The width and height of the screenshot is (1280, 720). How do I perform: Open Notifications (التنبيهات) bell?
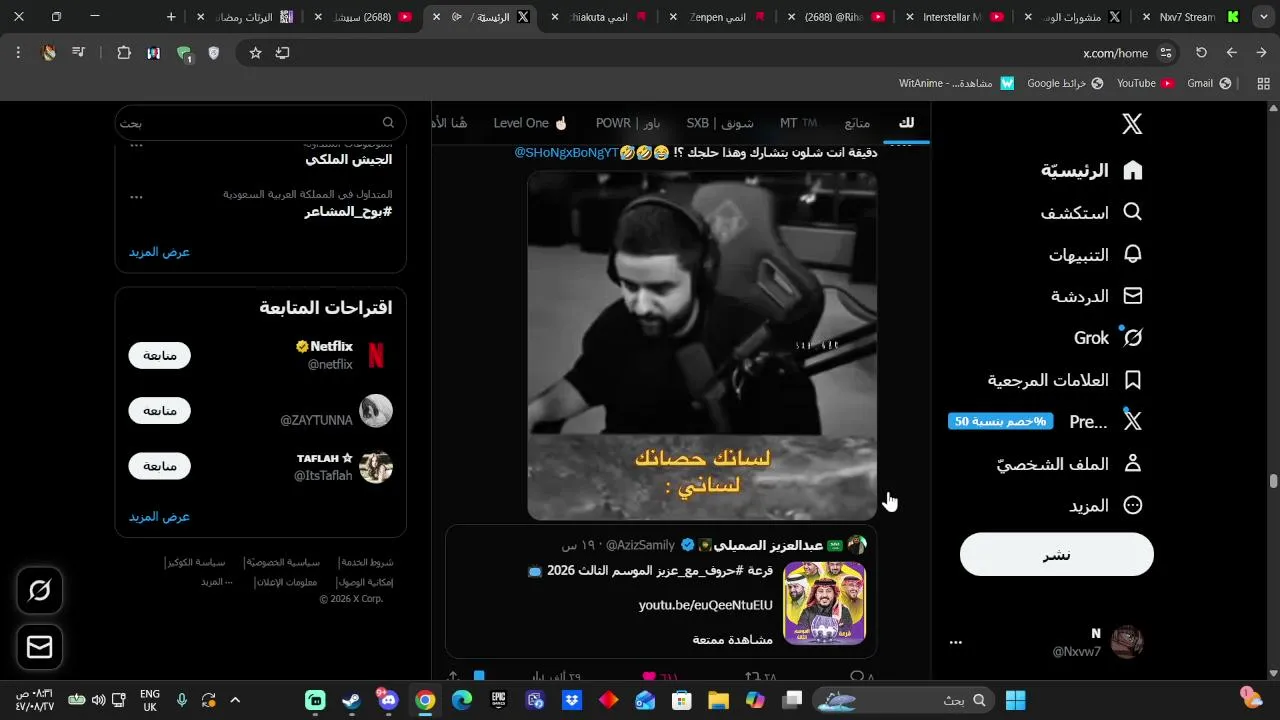coord(1095,254)
